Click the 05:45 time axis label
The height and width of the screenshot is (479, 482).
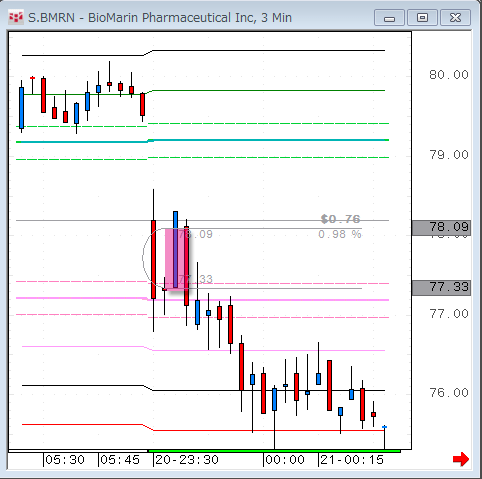click(120, 460)
